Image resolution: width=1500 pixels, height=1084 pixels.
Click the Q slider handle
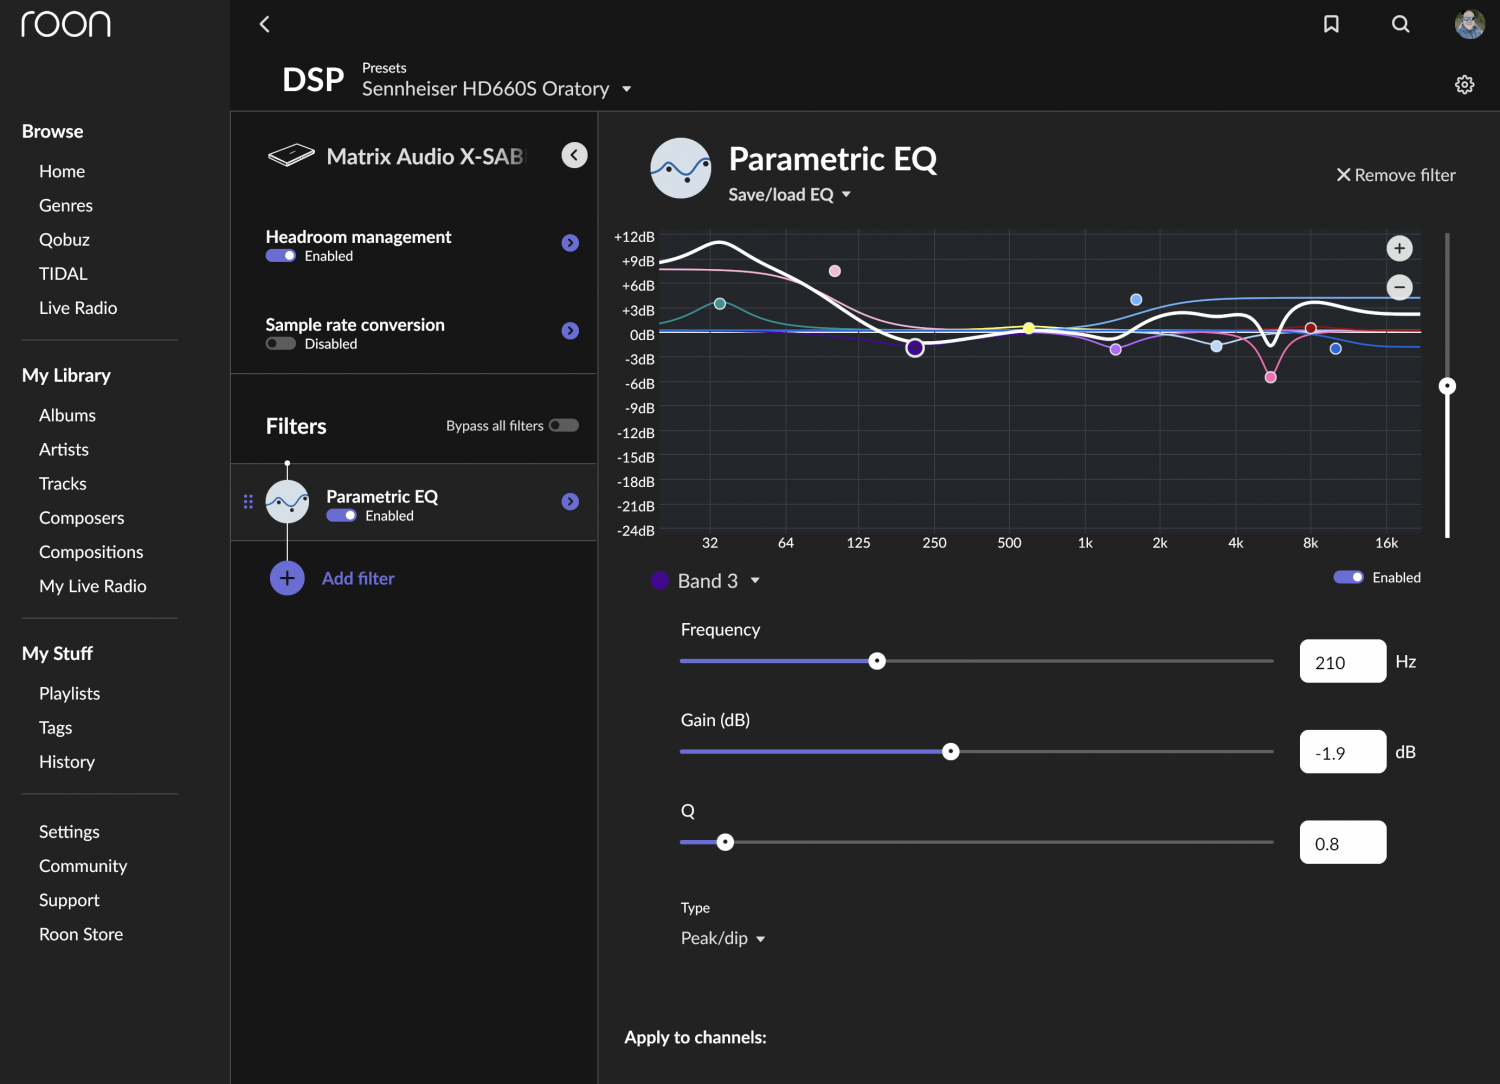(725, 842)
